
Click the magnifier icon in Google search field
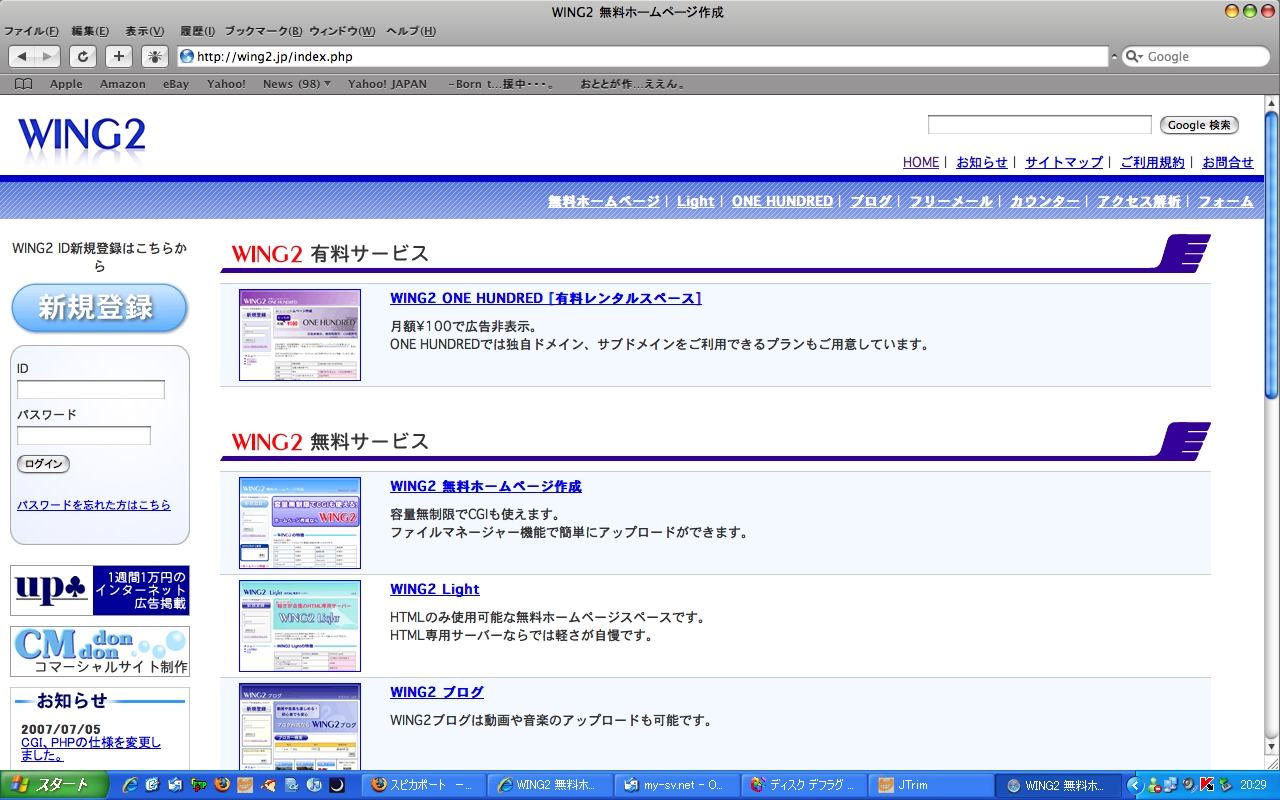point(1134,57)
